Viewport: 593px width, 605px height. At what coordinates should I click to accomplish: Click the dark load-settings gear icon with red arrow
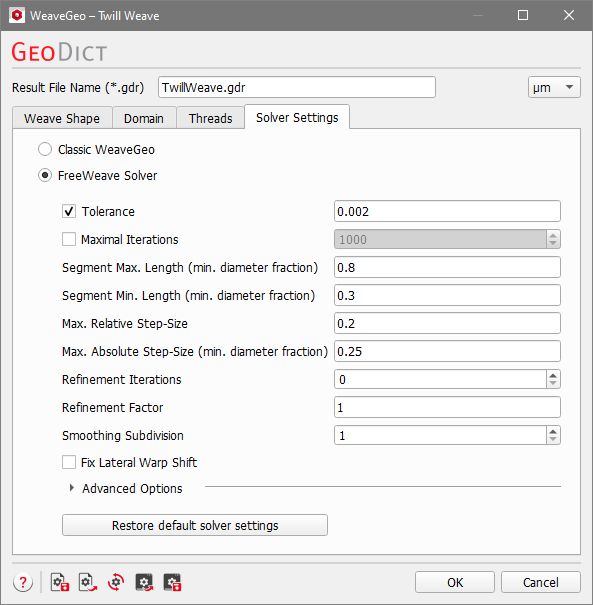coord(144,582)
